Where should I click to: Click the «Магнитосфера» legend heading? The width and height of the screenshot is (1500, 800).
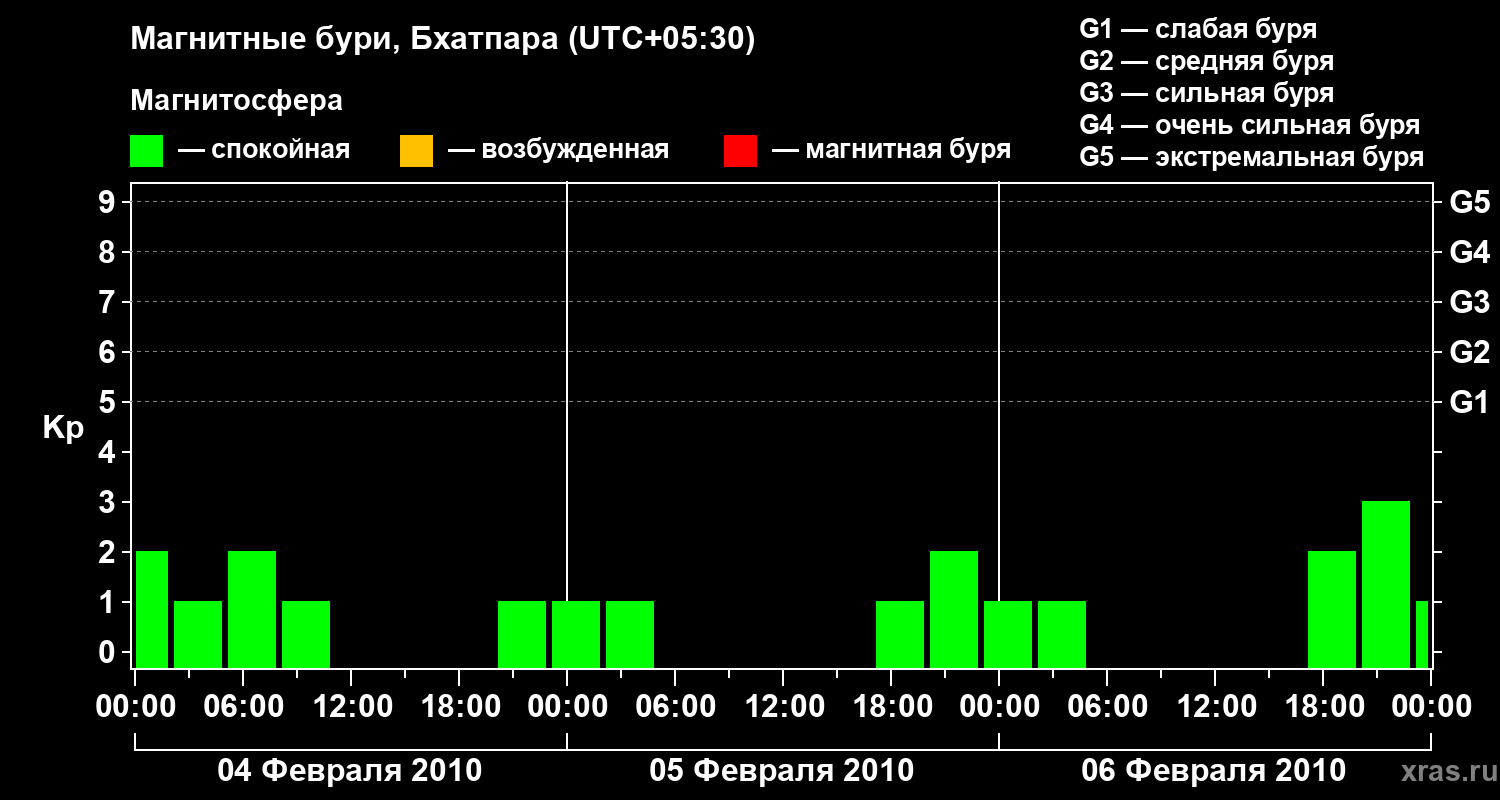click(237, 101)
